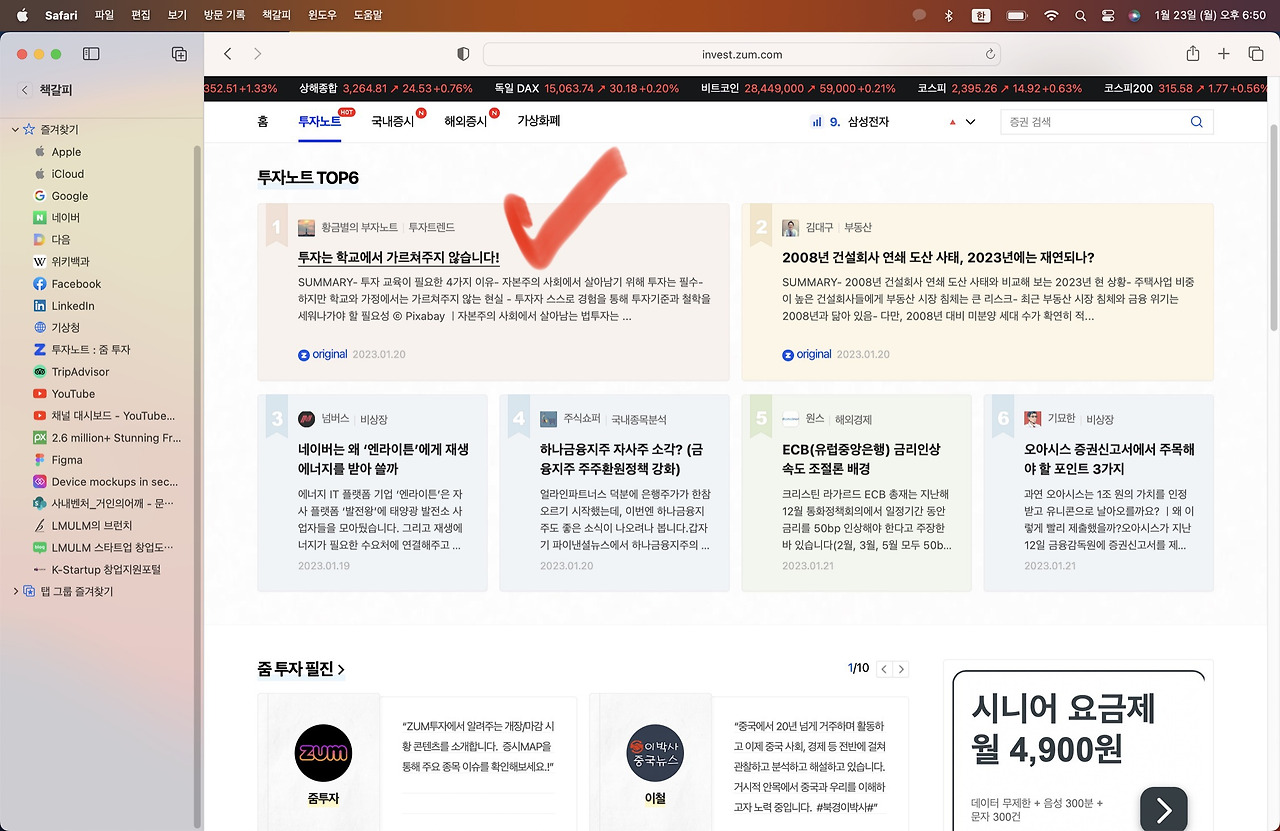The image size is (1280, 831).
Task: Click the ZUM 줌투자 profile logo
Action: 323,753
